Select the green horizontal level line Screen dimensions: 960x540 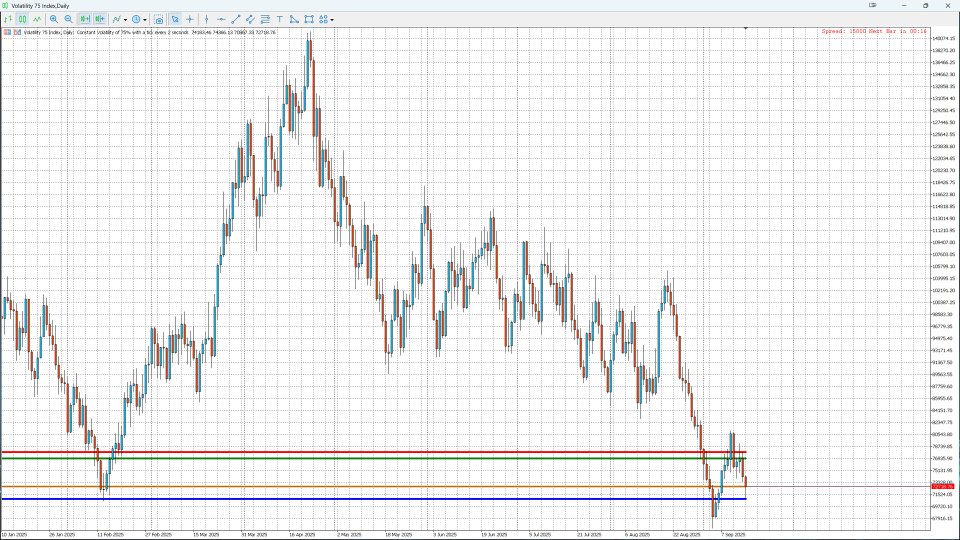373,458
